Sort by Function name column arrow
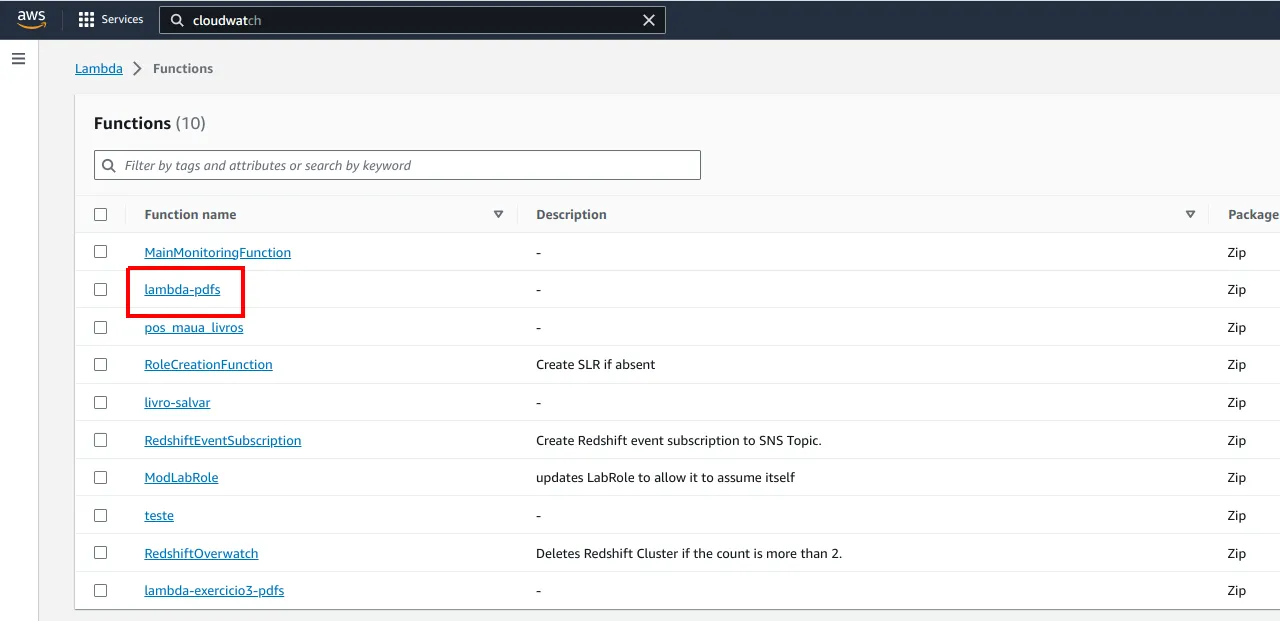The width and height of the screenshot is (1280, 621). click(498, 214)
